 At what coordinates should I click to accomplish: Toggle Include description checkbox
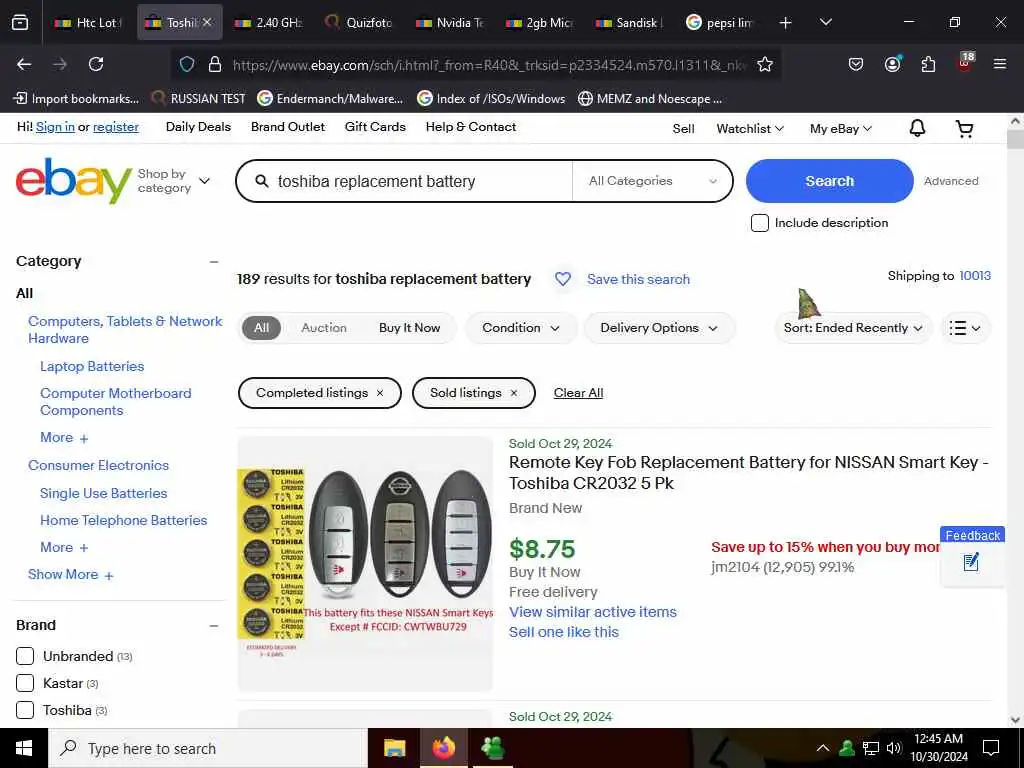[x=760, y=223]
